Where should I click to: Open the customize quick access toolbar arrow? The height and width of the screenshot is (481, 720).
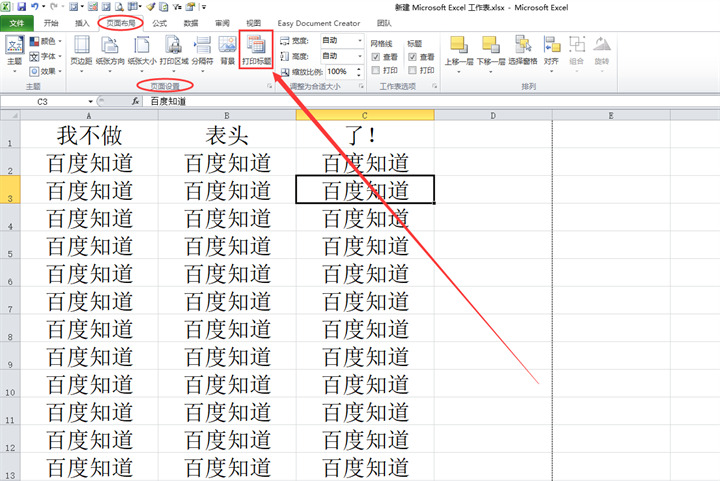tap(204, 7)
